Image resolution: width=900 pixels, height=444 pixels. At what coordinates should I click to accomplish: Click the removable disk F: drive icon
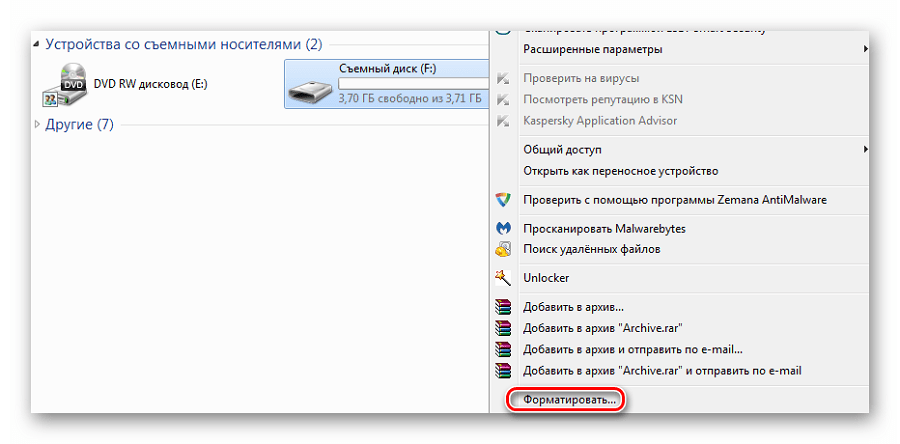[x=309, y=92]
